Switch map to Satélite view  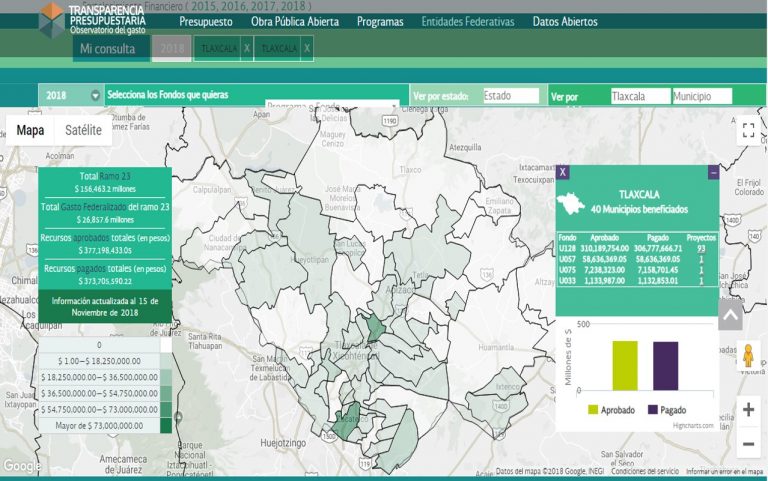click(x=83, y=130)
